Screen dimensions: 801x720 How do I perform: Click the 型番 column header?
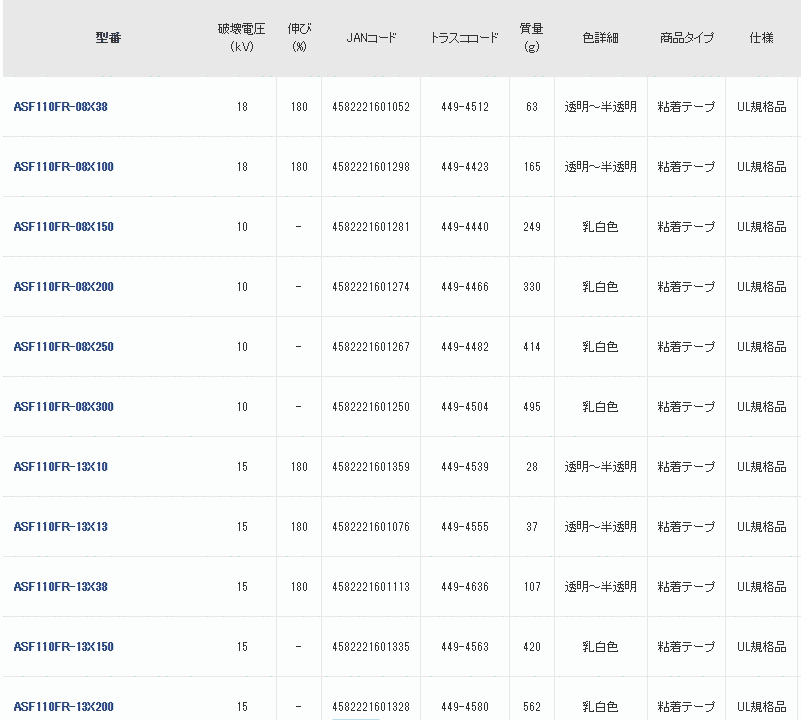(108, 38)
